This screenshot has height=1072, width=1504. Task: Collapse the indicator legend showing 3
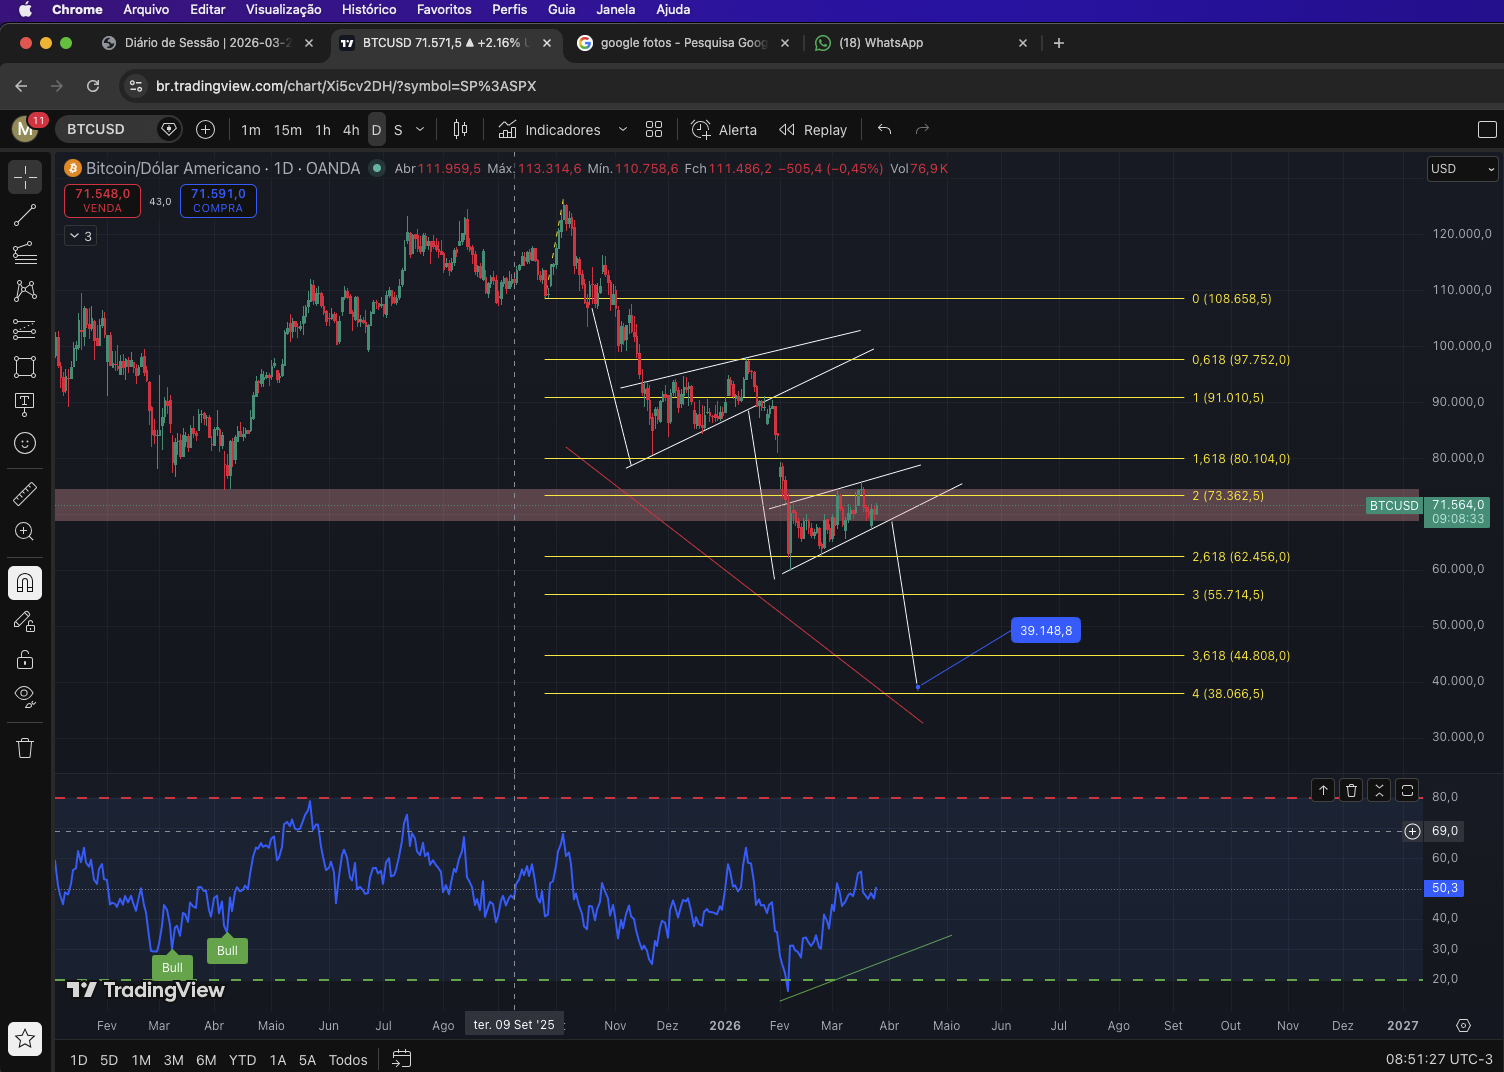(x=81, y=236)
